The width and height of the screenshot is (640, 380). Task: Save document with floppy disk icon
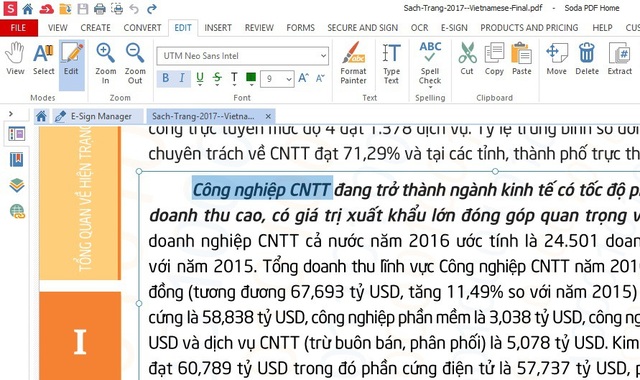pyautogui.click(x=83, y=9)
